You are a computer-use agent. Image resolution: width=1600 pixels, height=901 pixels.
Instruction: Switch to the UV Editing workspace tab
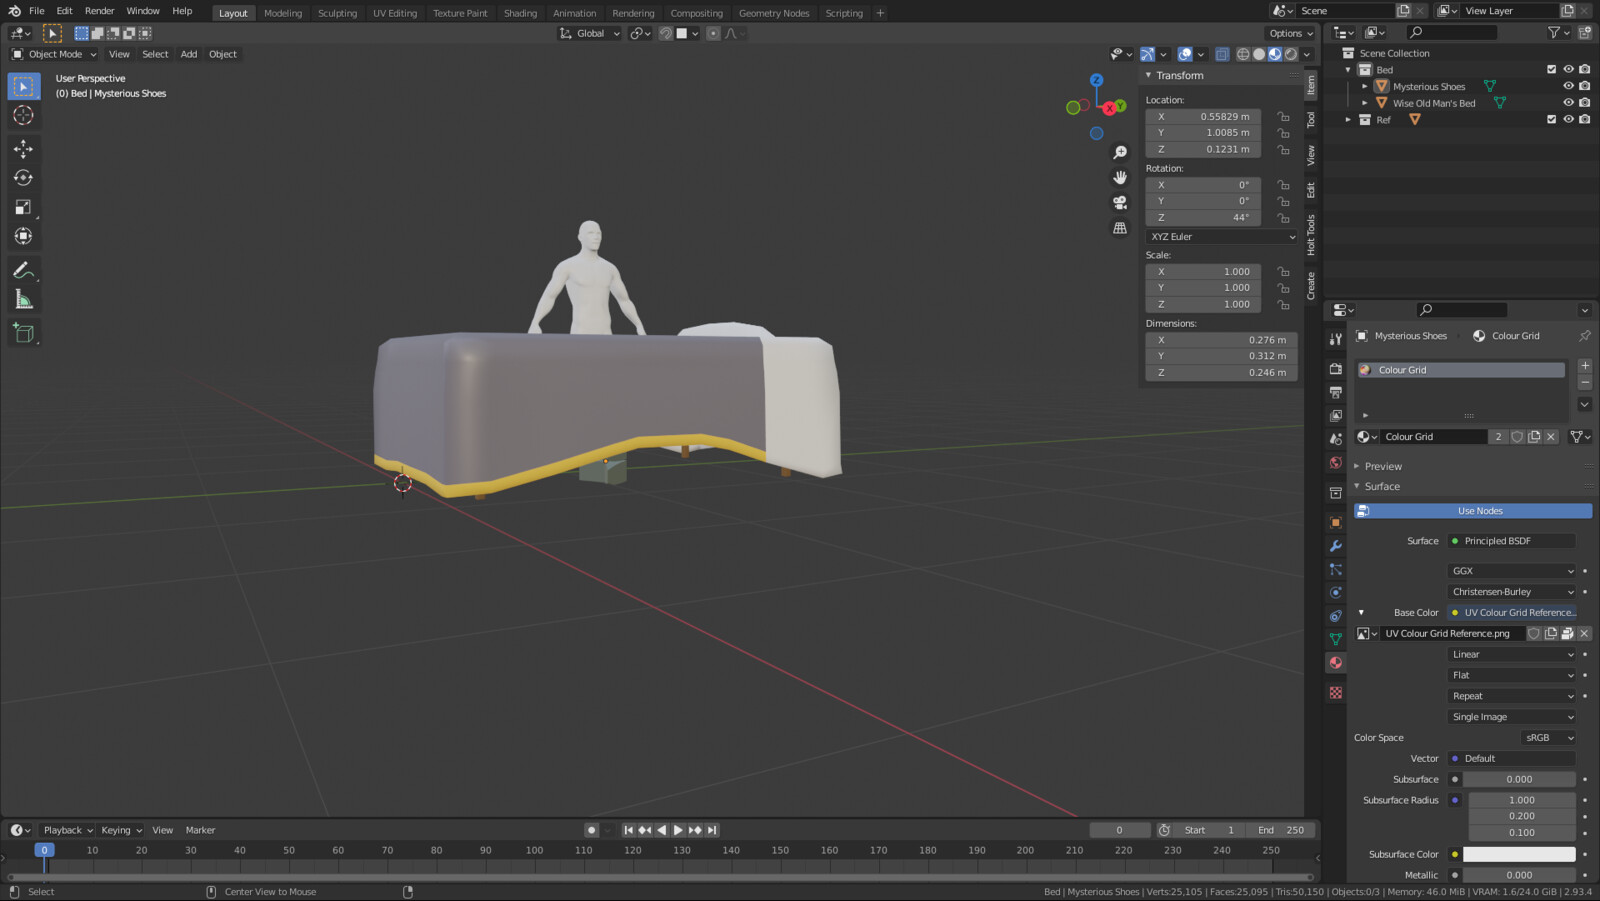click(395, 13)
